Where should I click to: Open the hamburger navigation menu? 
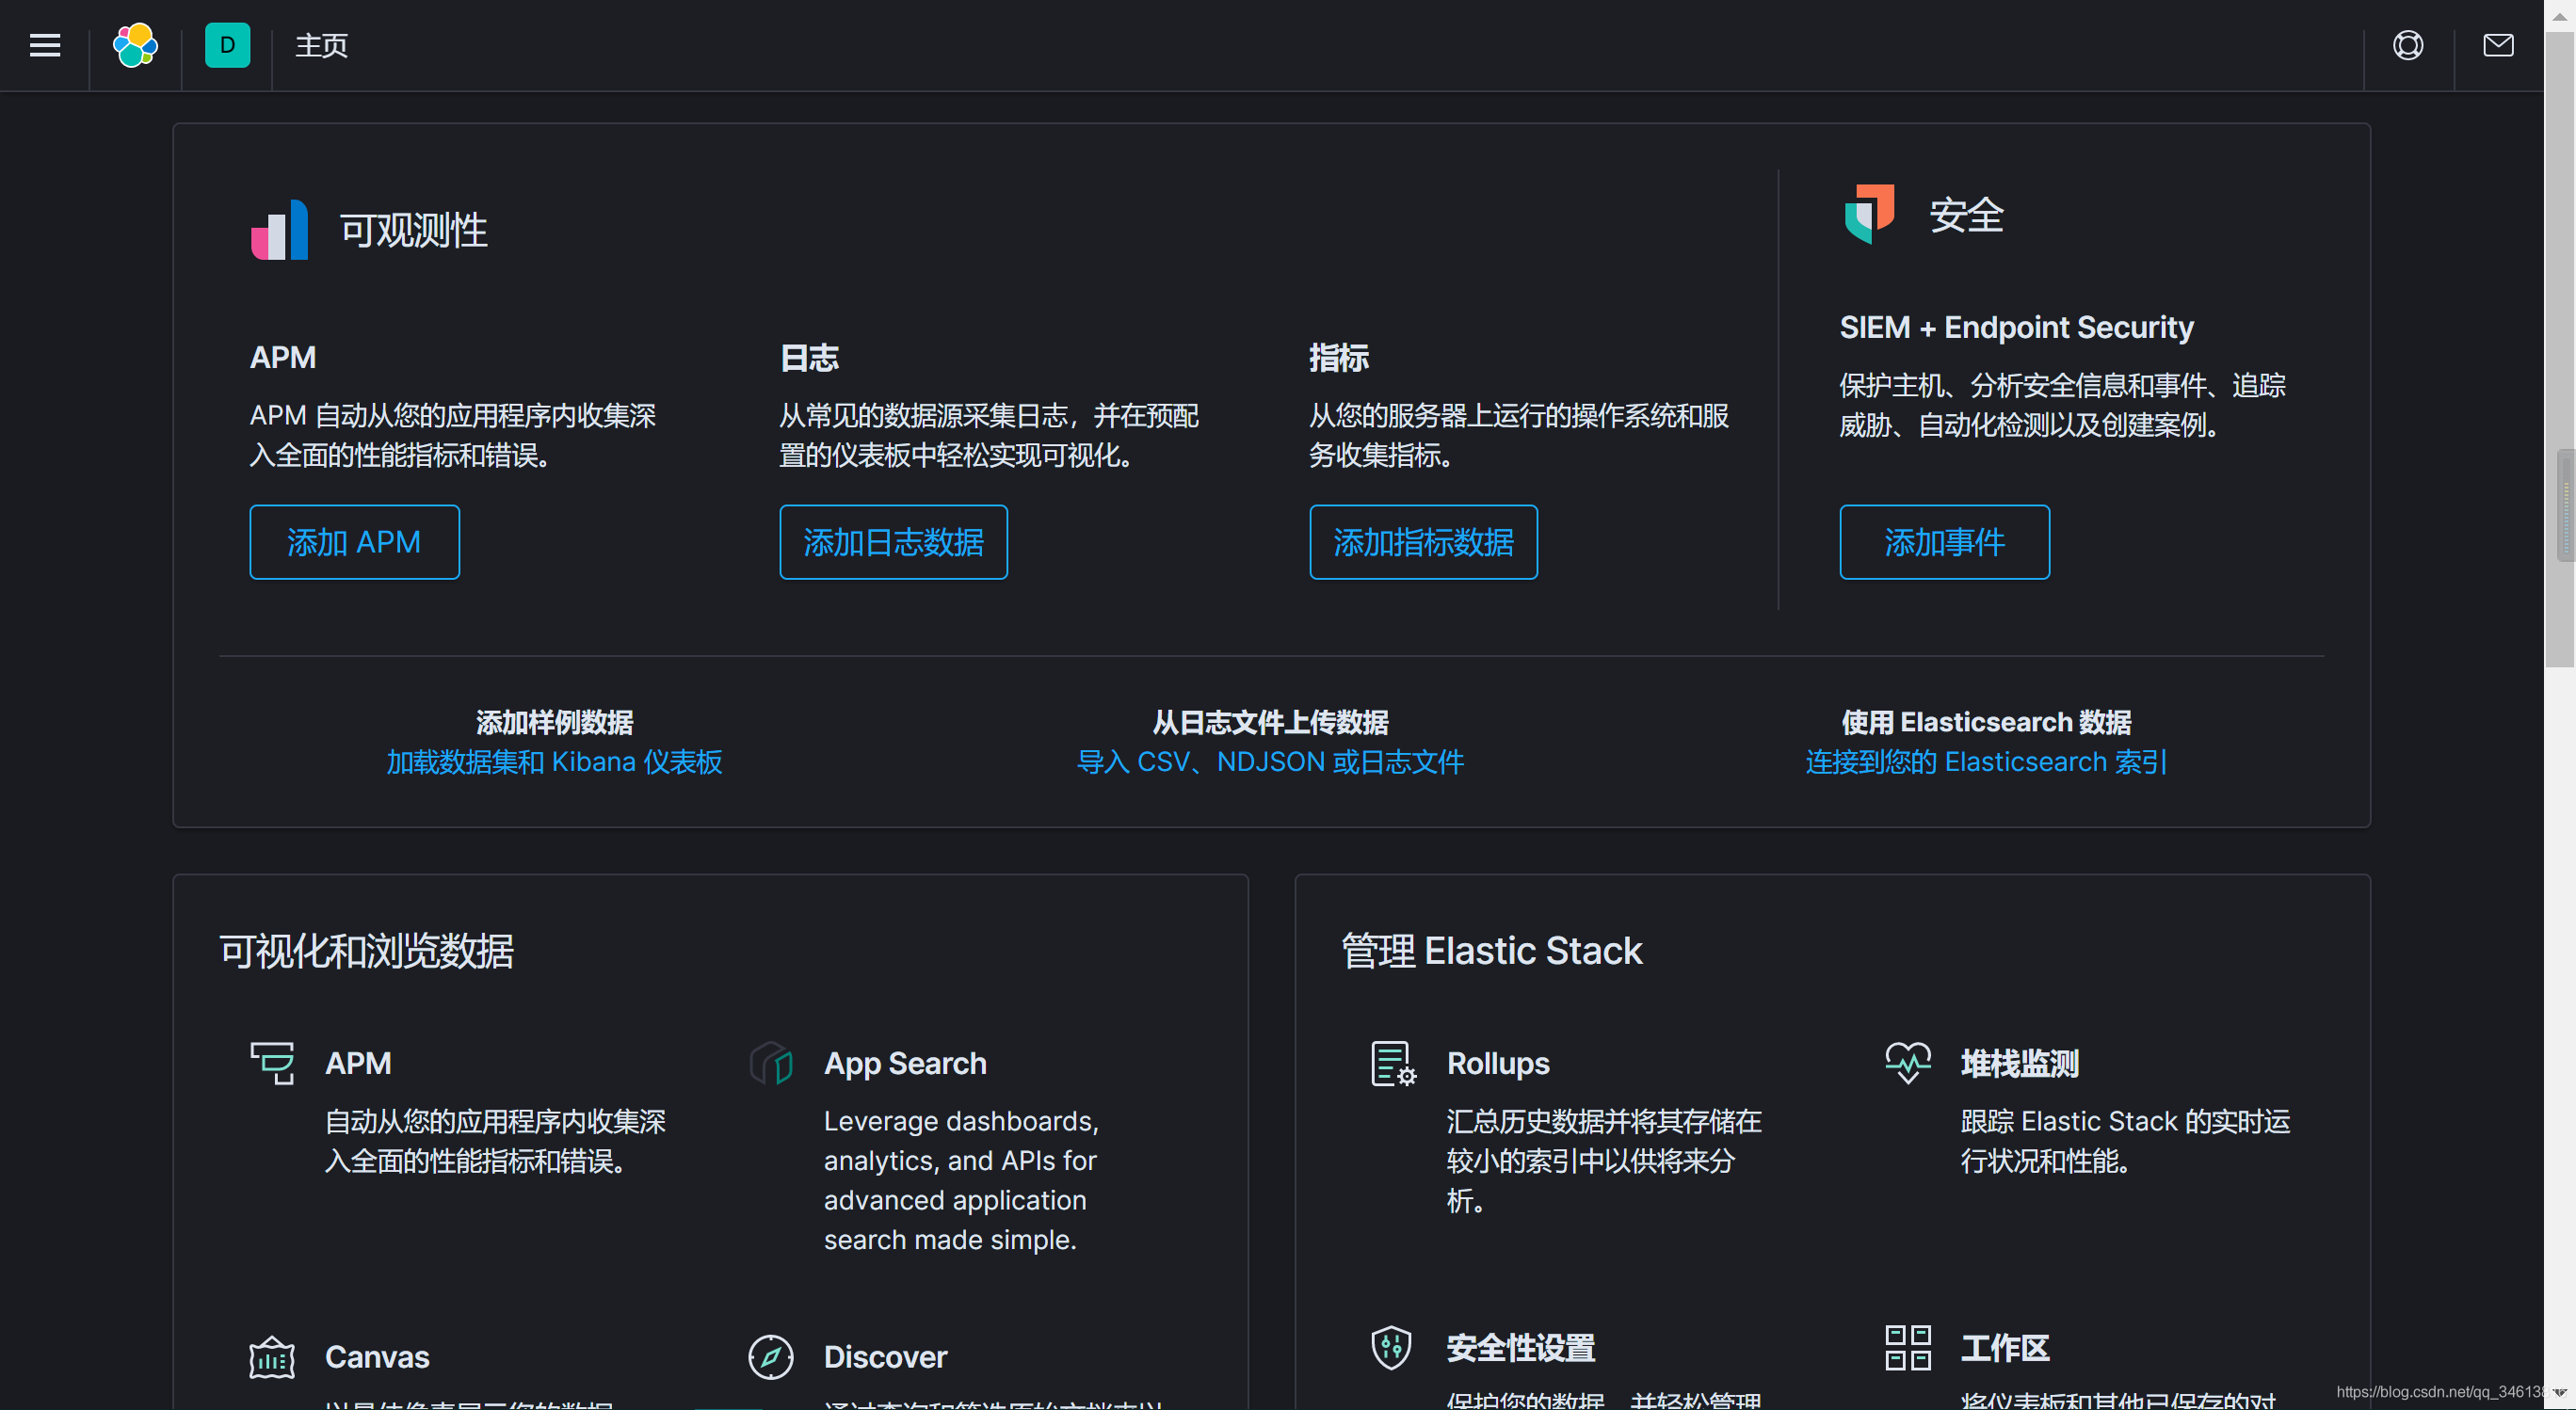click(45, 45)
